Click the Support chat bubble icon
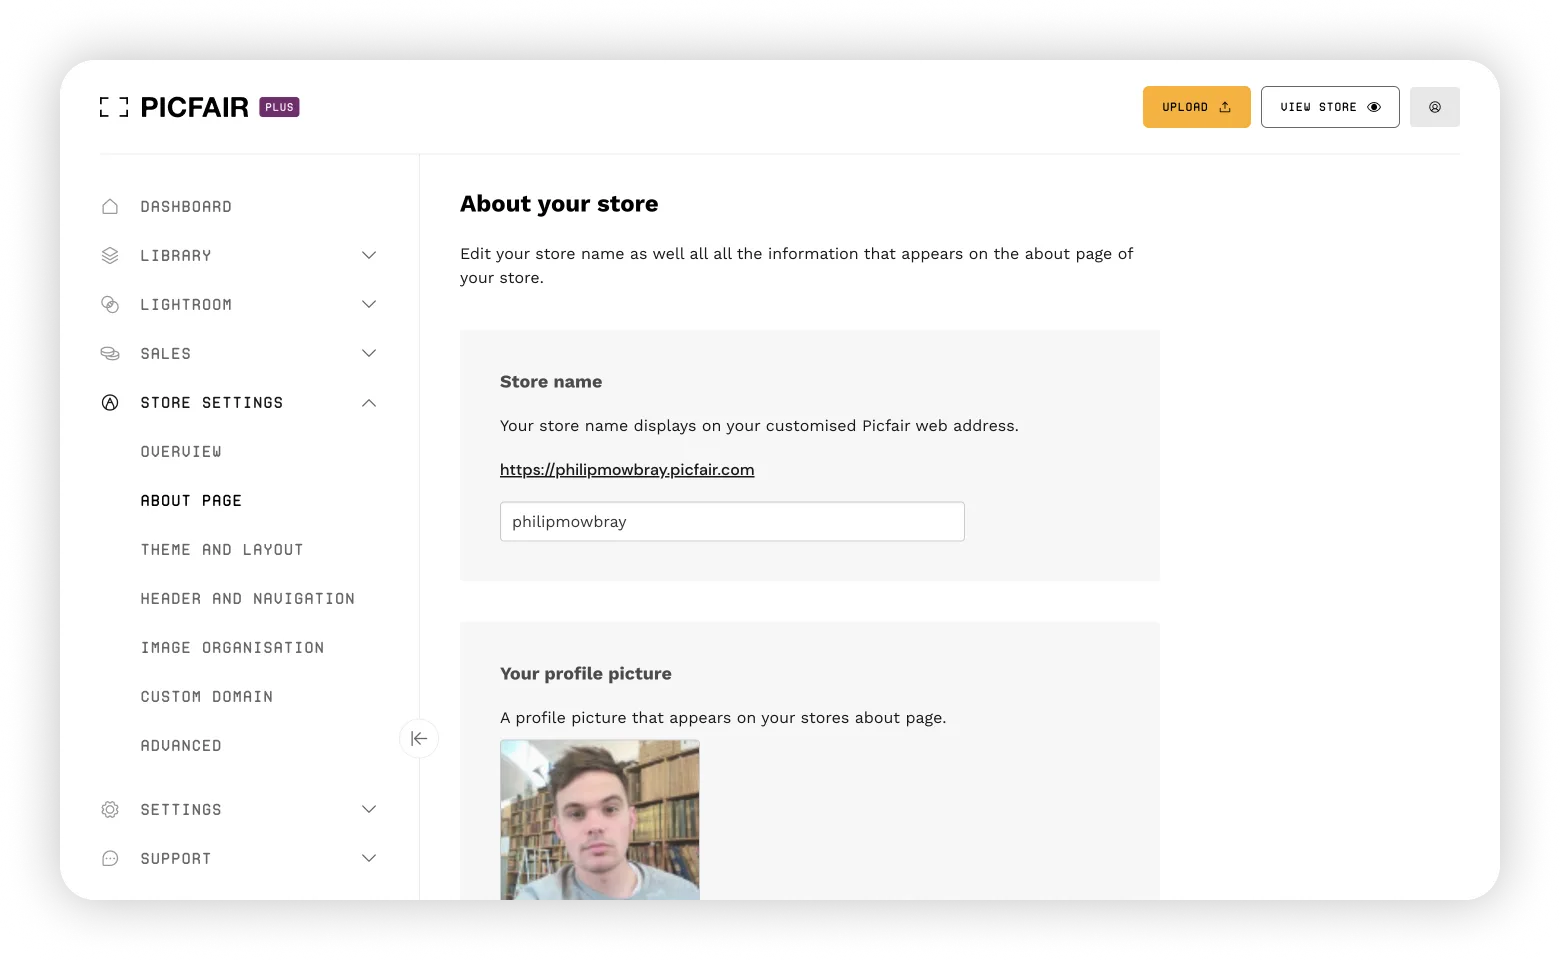 [x=110, y=858]
